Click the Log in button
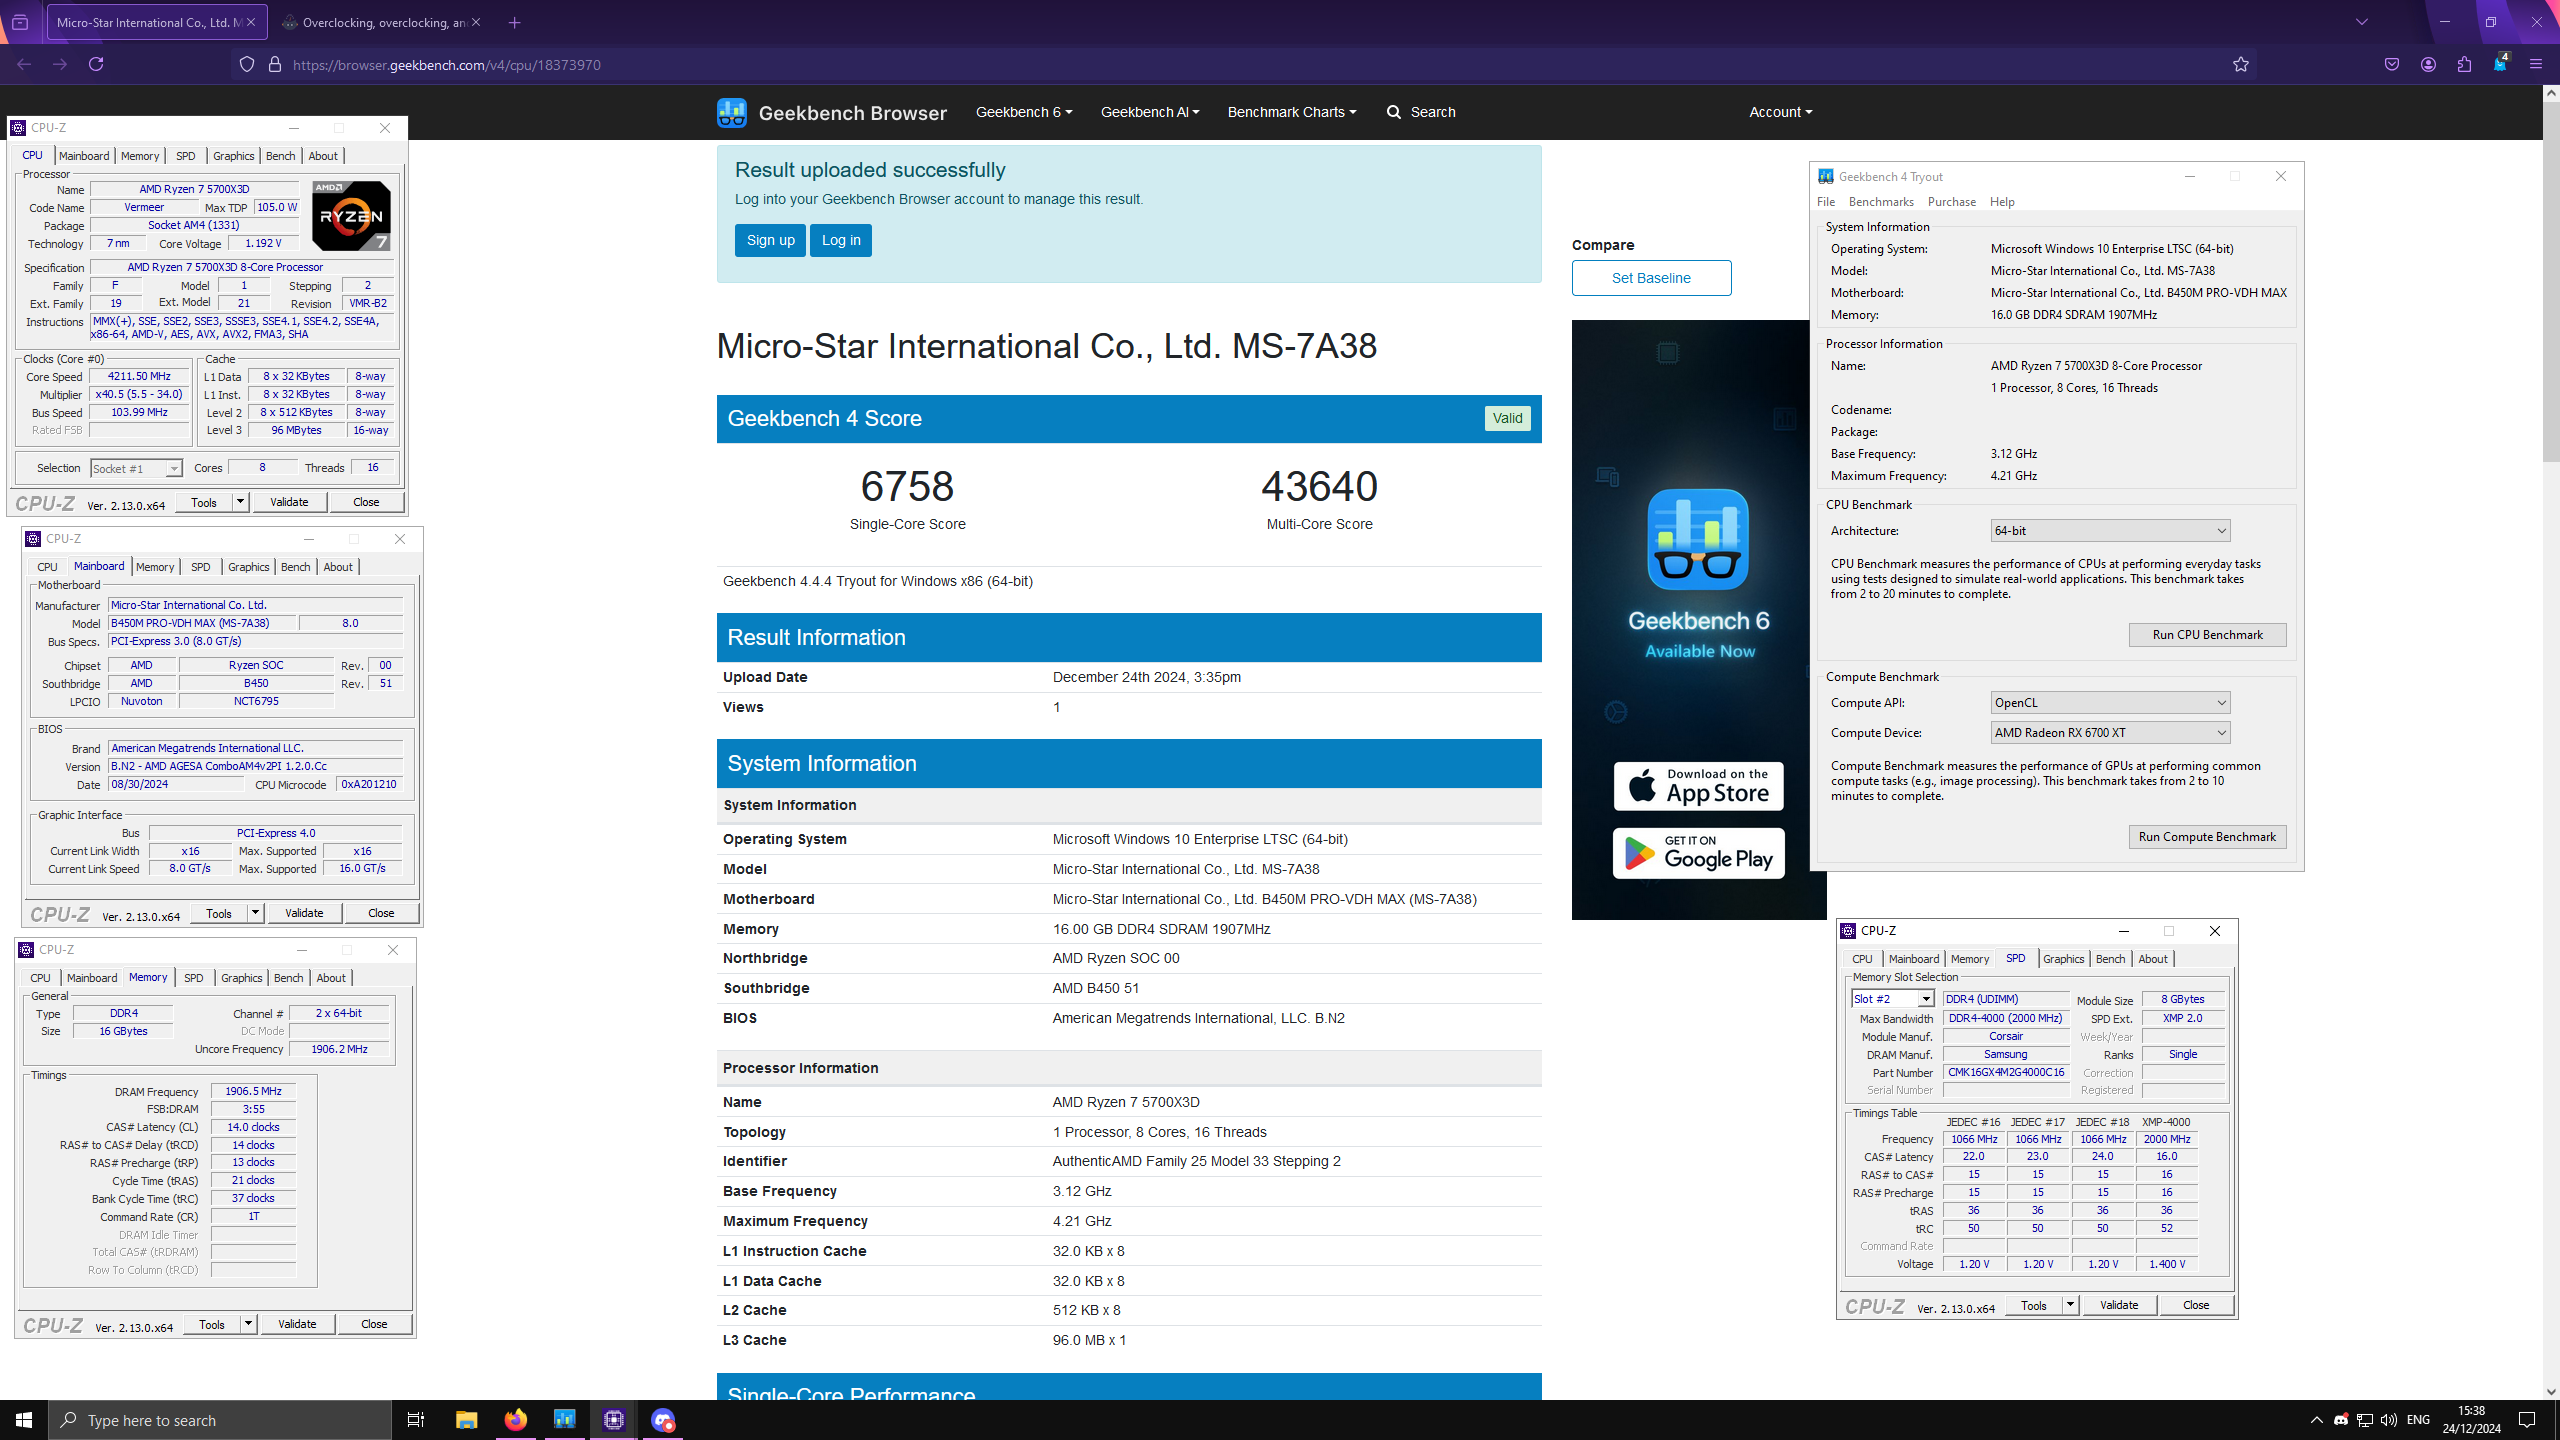 841,240
